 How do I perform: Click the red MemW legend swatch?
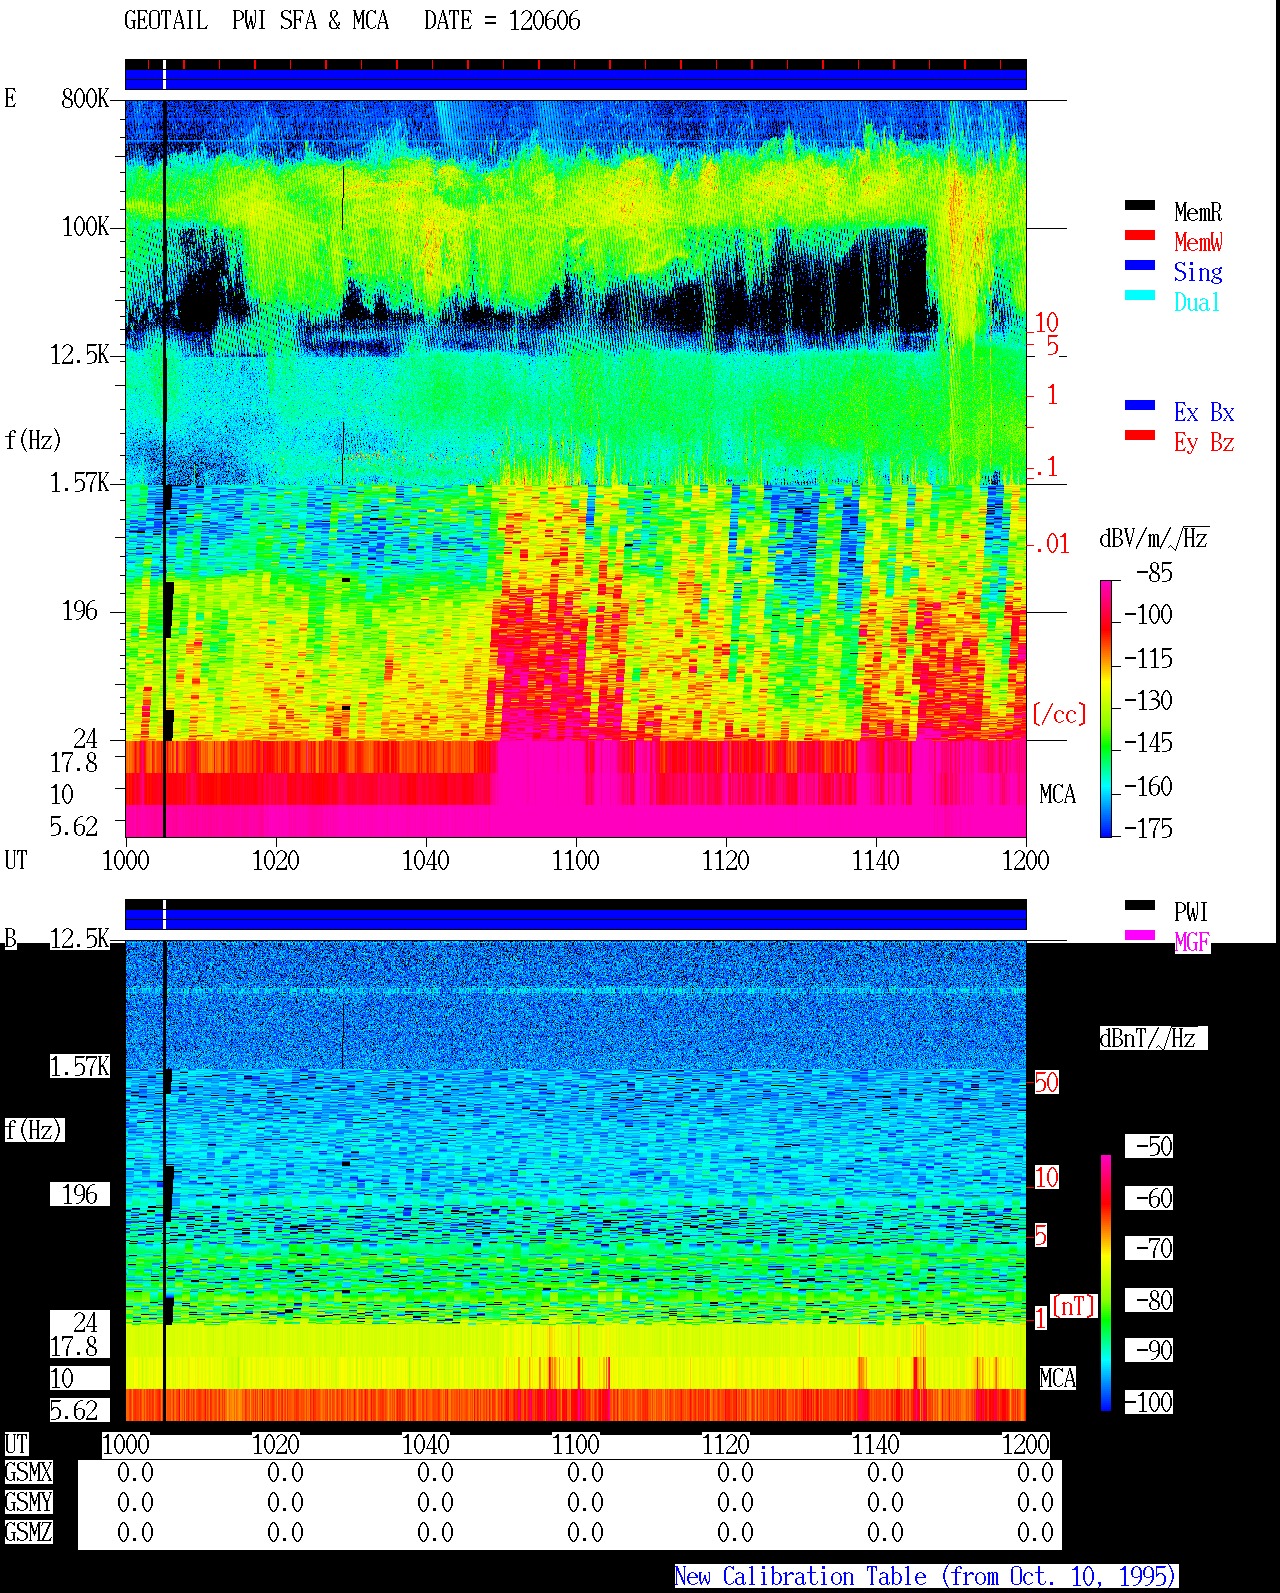coord(1140,236)
